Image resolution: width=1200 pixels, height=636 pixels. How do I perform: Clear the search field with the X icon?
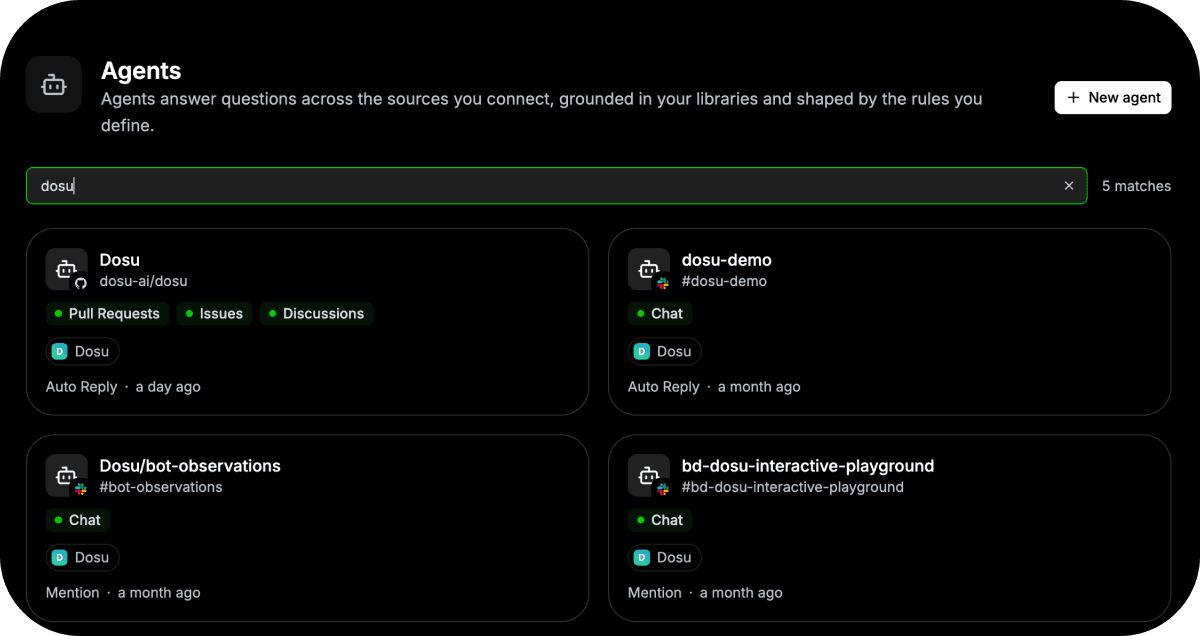(x=1069, y=186)
